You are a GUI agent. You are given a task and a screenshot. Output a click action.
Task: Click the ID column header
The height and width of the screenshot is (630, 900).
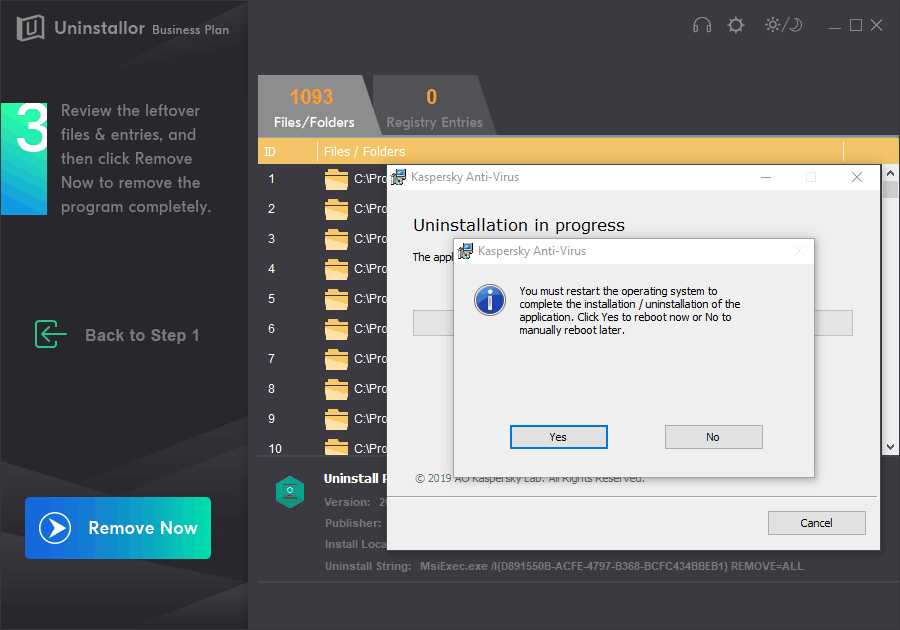point(287,151)
